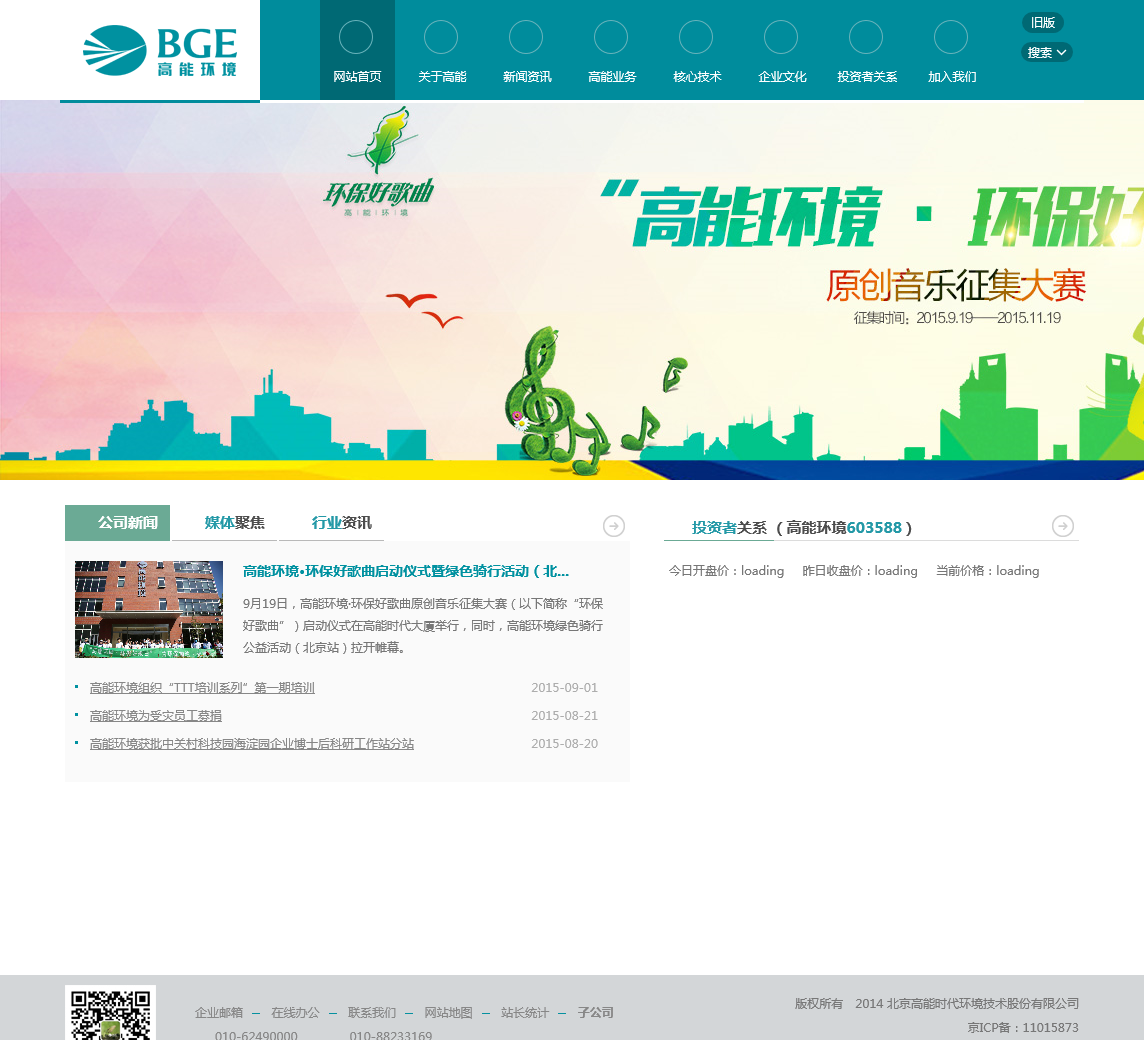Click 昨日收盘价 loading value
The width and height of the screenshot is (1144, 1040).
(x=896, y=571)
